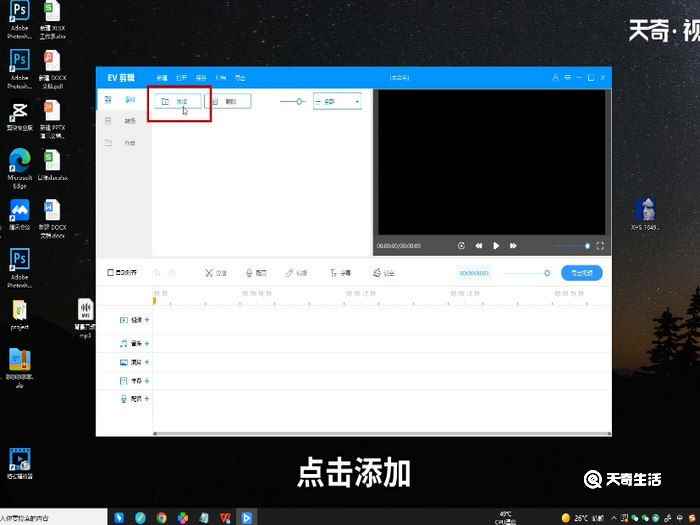Expand the music track with plus sign
Viewport: 700px width, 525px height.
147,343
